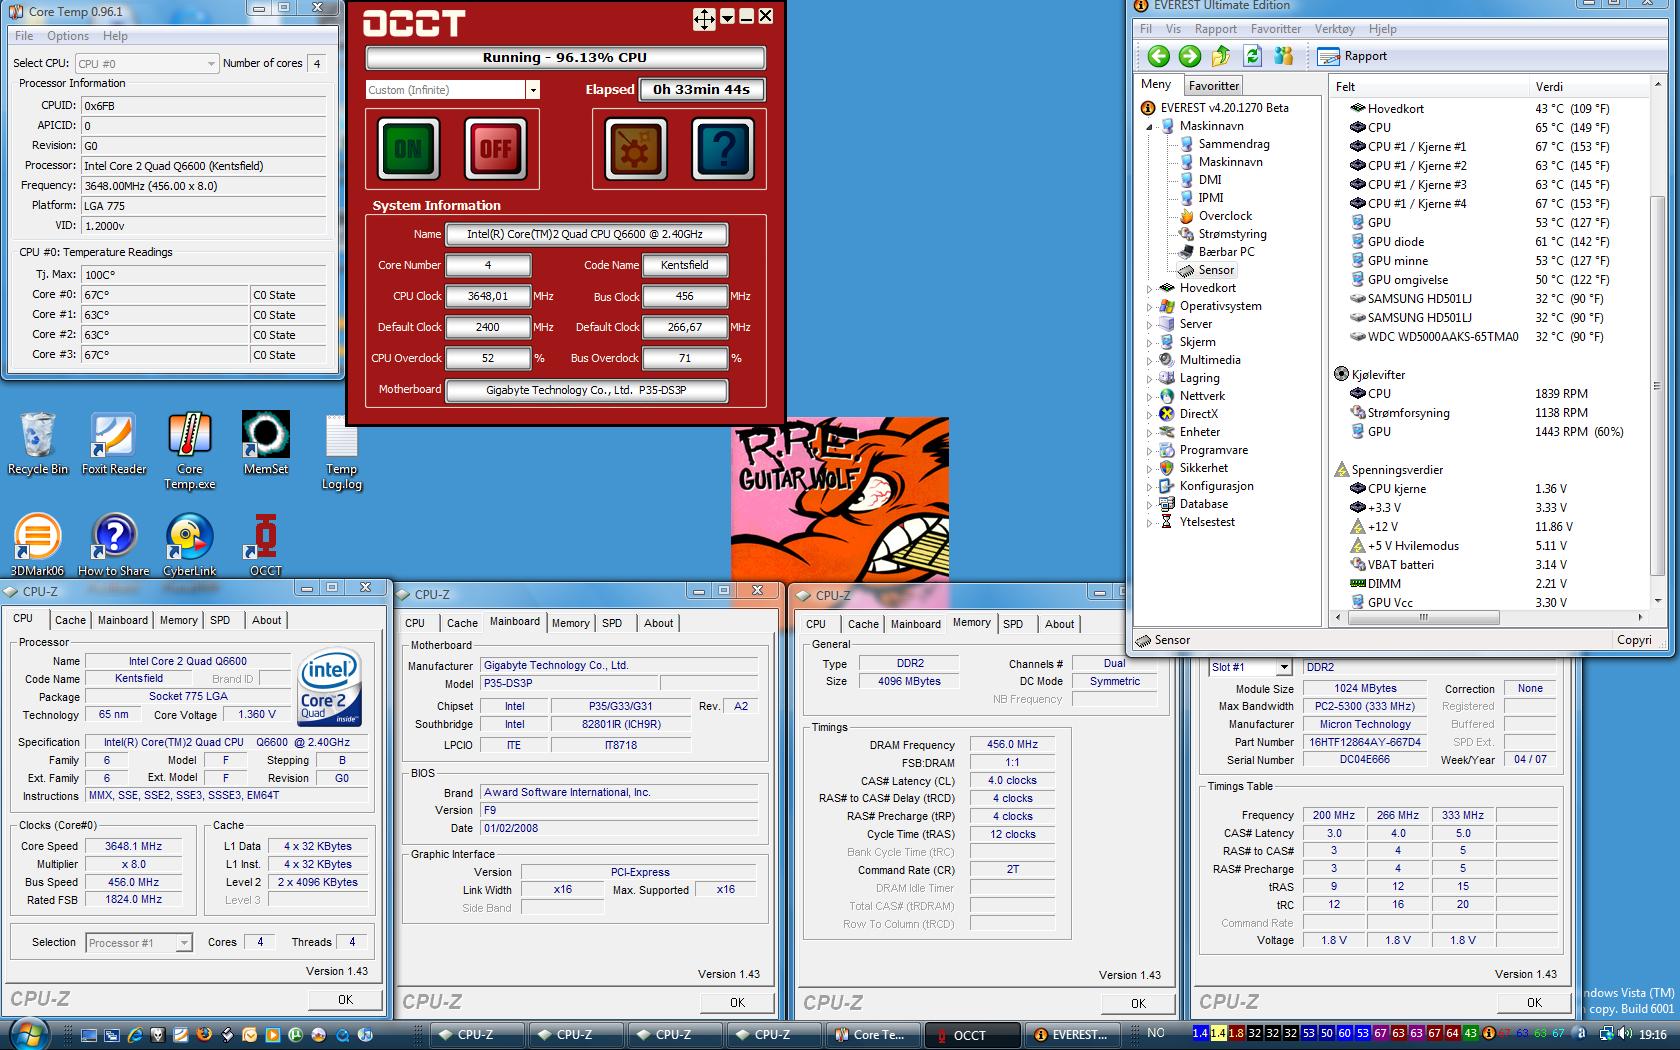Click the OCCT Running 96.13% CPU status bar
The image size is (1680, 1050).
pos(565,58)
